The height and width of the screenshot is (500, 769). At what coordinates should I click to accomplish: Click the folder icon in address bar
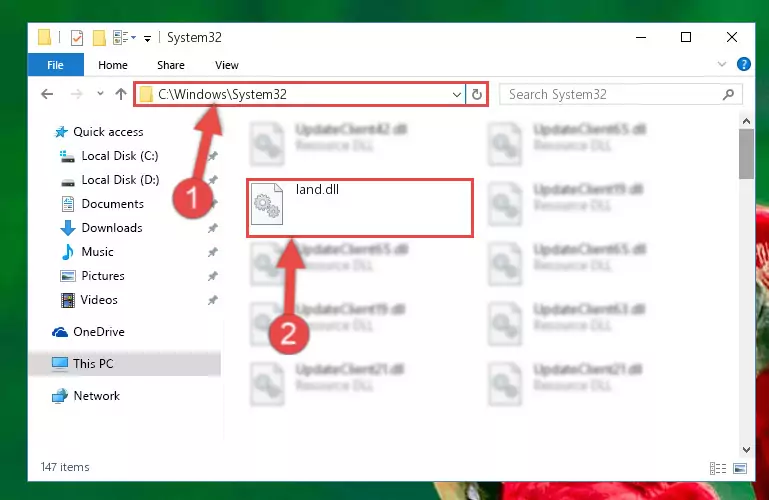[146, 94]
